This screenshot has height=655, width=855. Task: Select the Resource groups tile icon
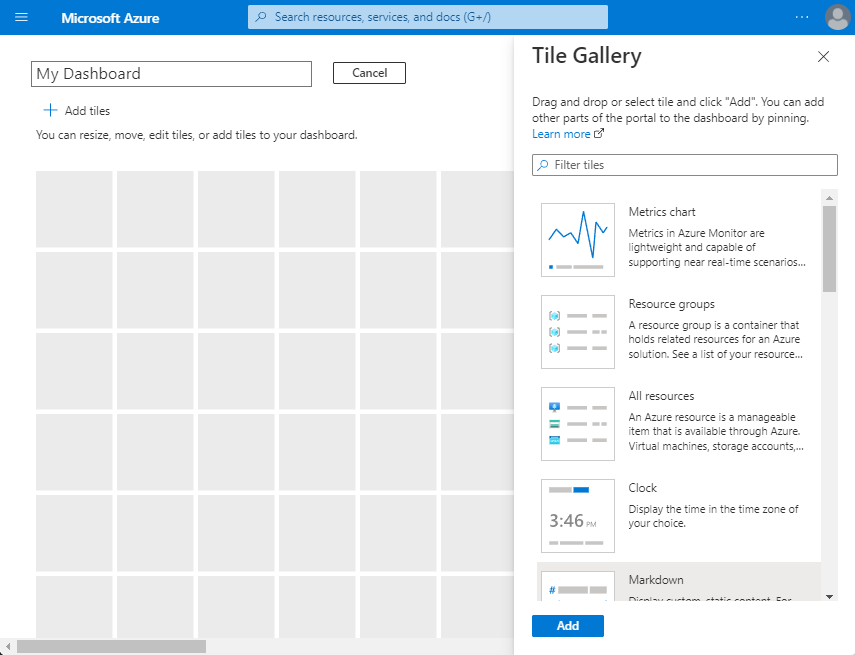point(577,332)
